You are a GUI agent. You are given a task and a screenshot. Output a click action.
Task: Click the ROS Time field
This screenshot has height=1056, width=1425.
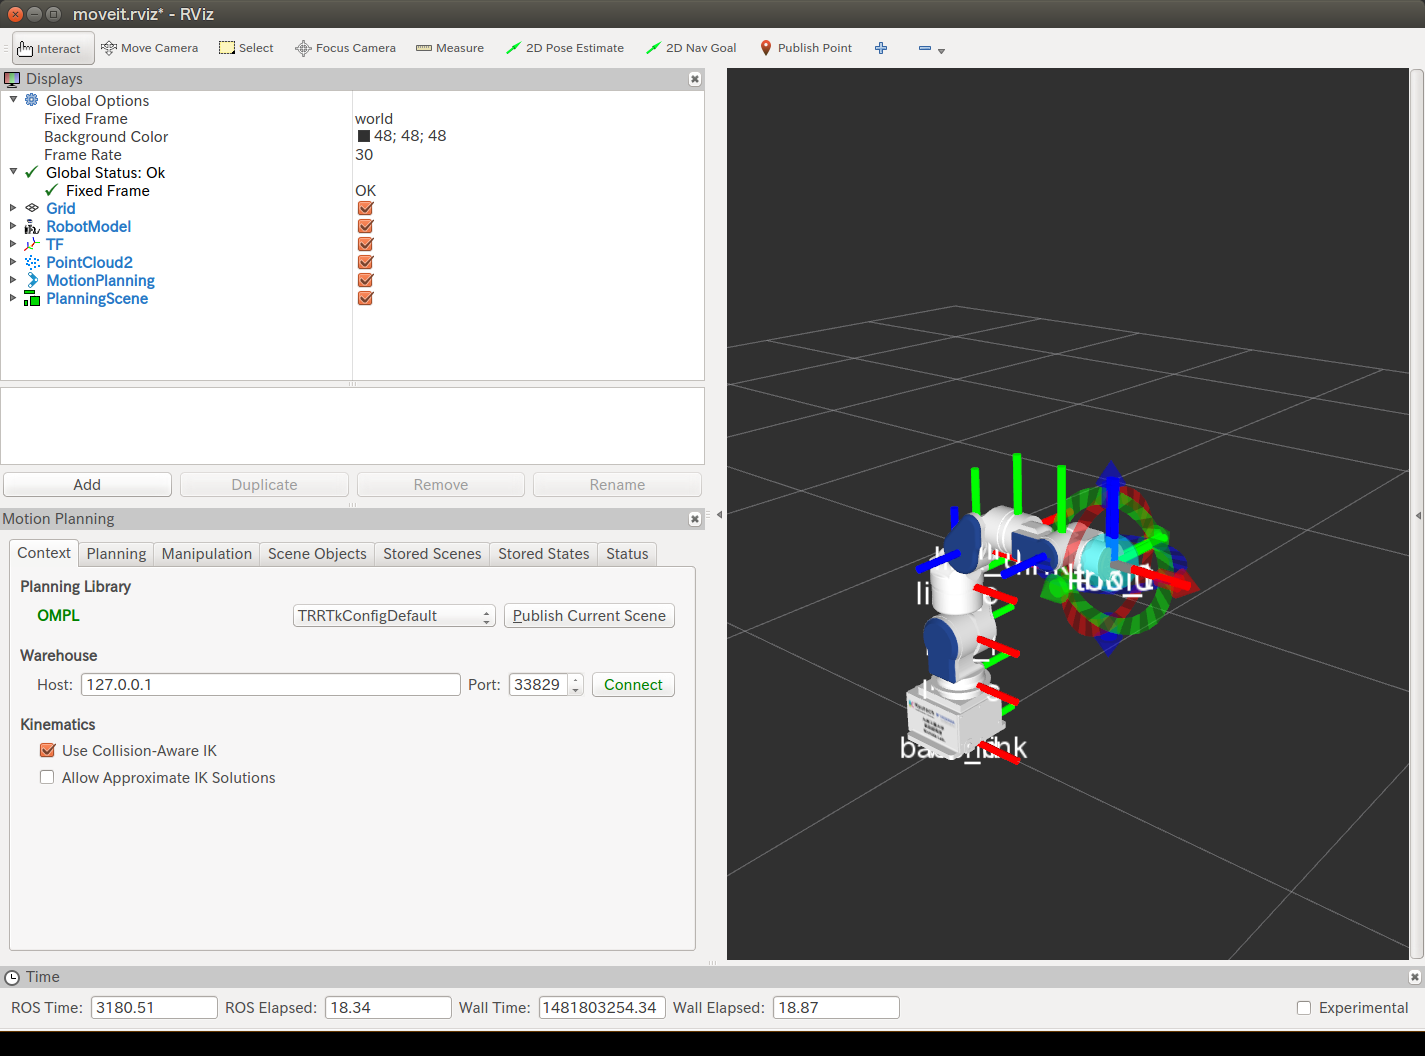[154, 1008]
